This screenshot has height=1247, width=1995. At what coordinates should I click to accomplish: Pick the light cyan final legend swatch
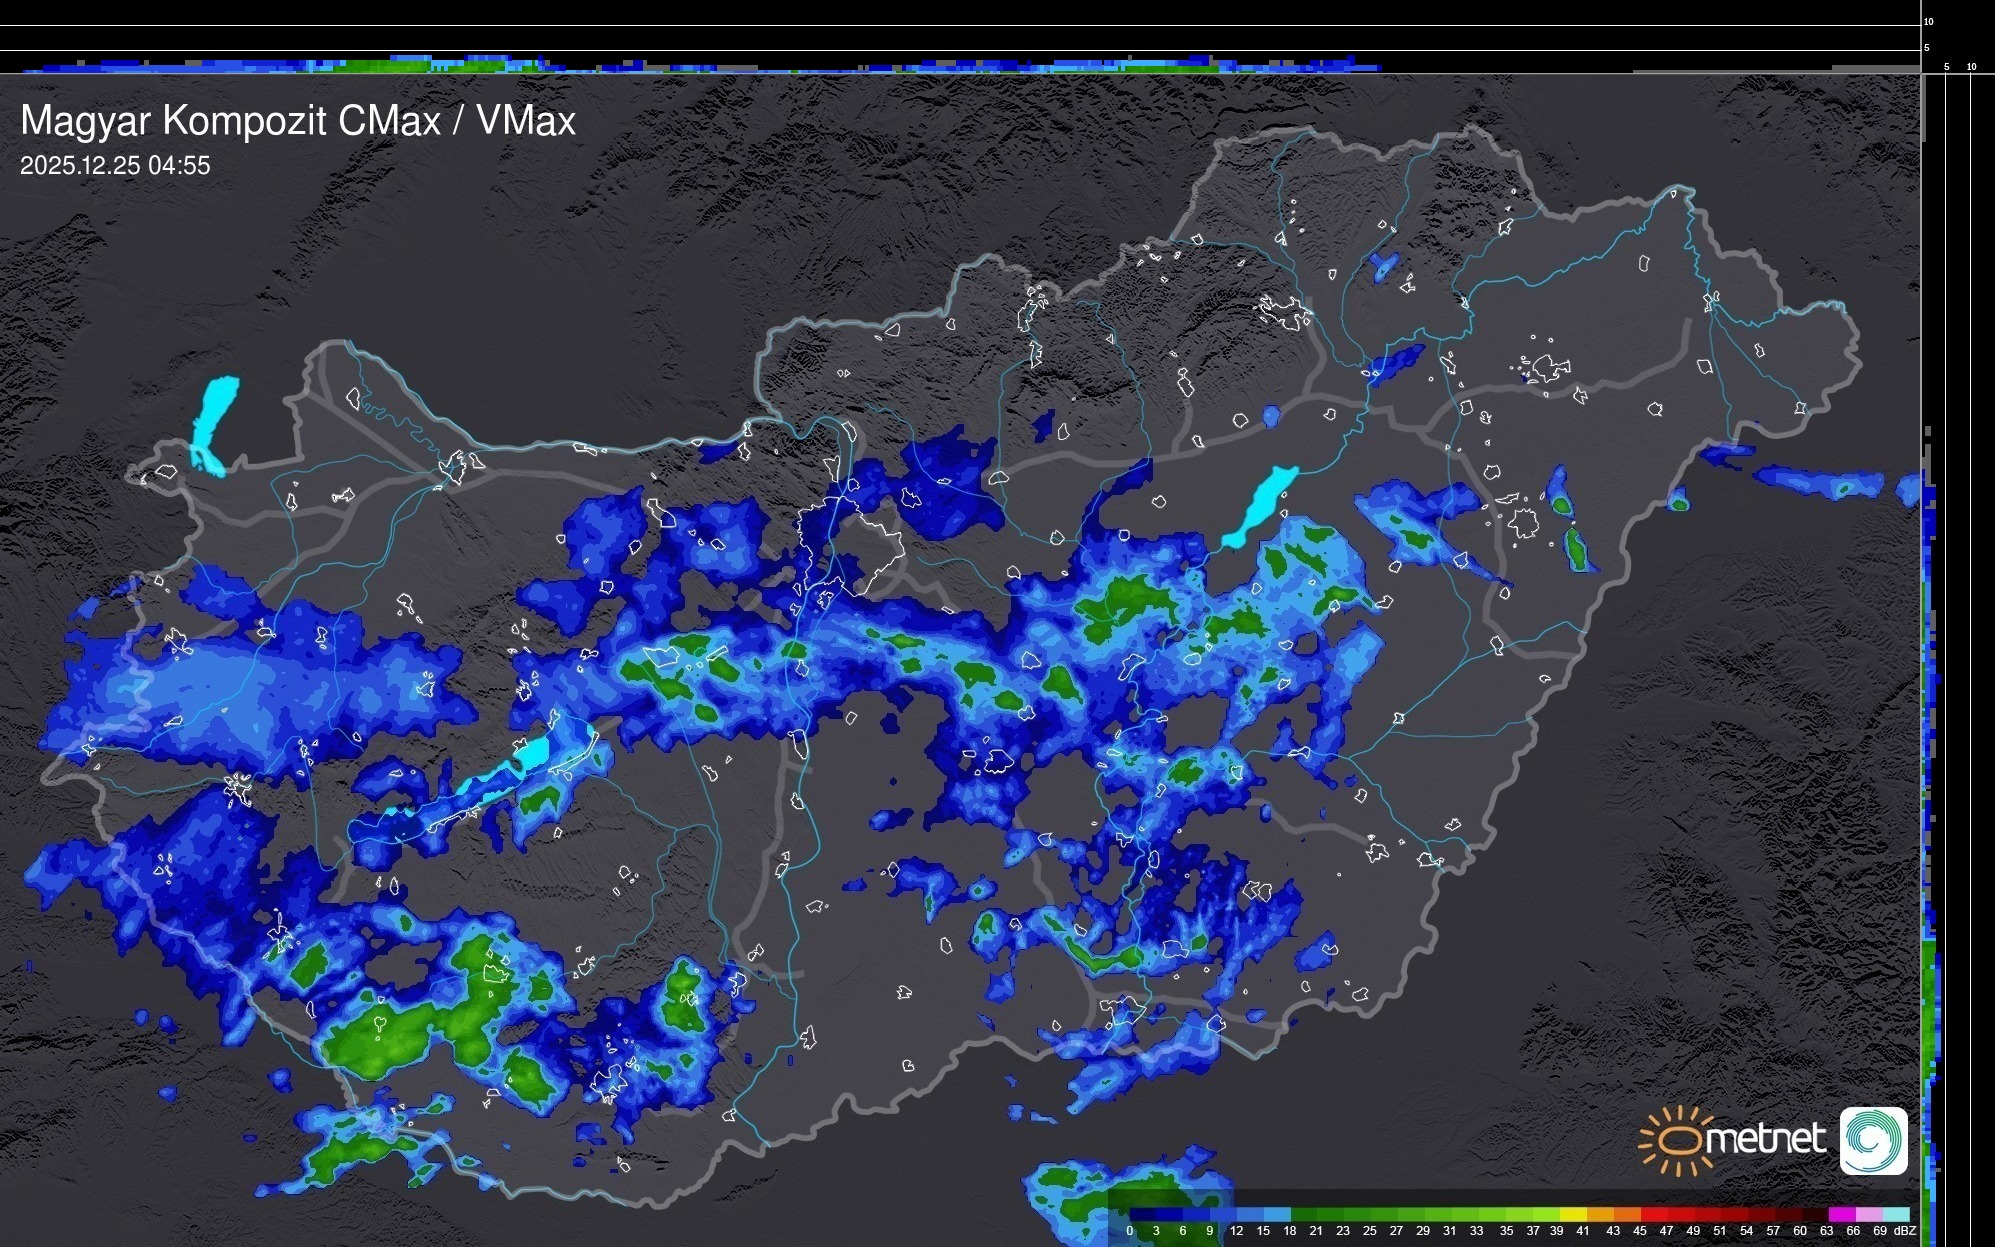click(x=1896, y=1214)
